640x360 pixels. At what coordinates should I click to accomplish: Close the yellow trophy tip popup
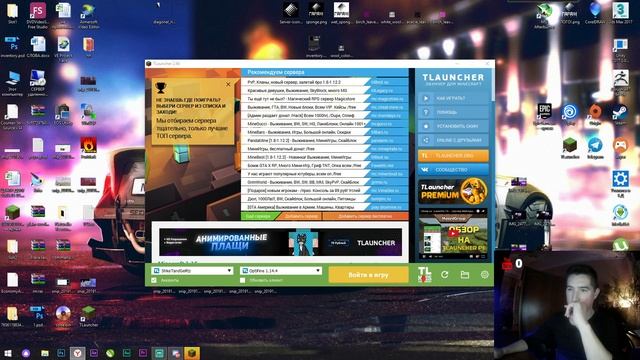(x=228, y=84)
